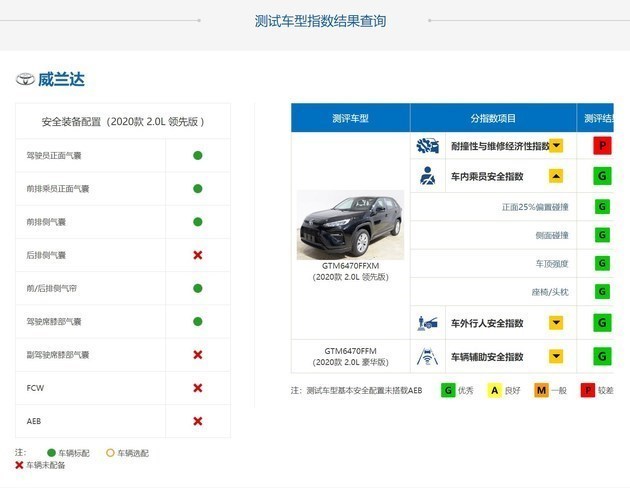Click red cross for AEB
630x488 pixels.
pos(198,421)
